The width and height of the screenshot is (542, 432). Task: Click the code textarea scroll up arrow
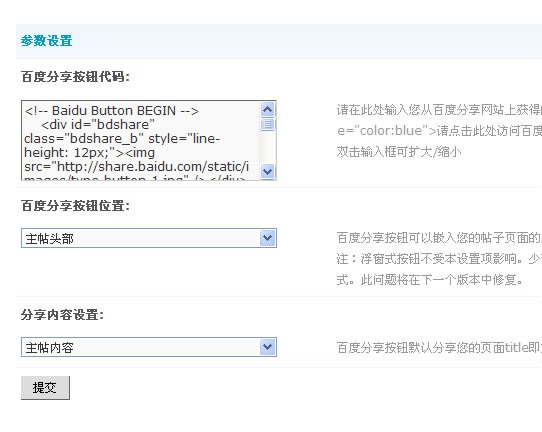click(268, 110)
